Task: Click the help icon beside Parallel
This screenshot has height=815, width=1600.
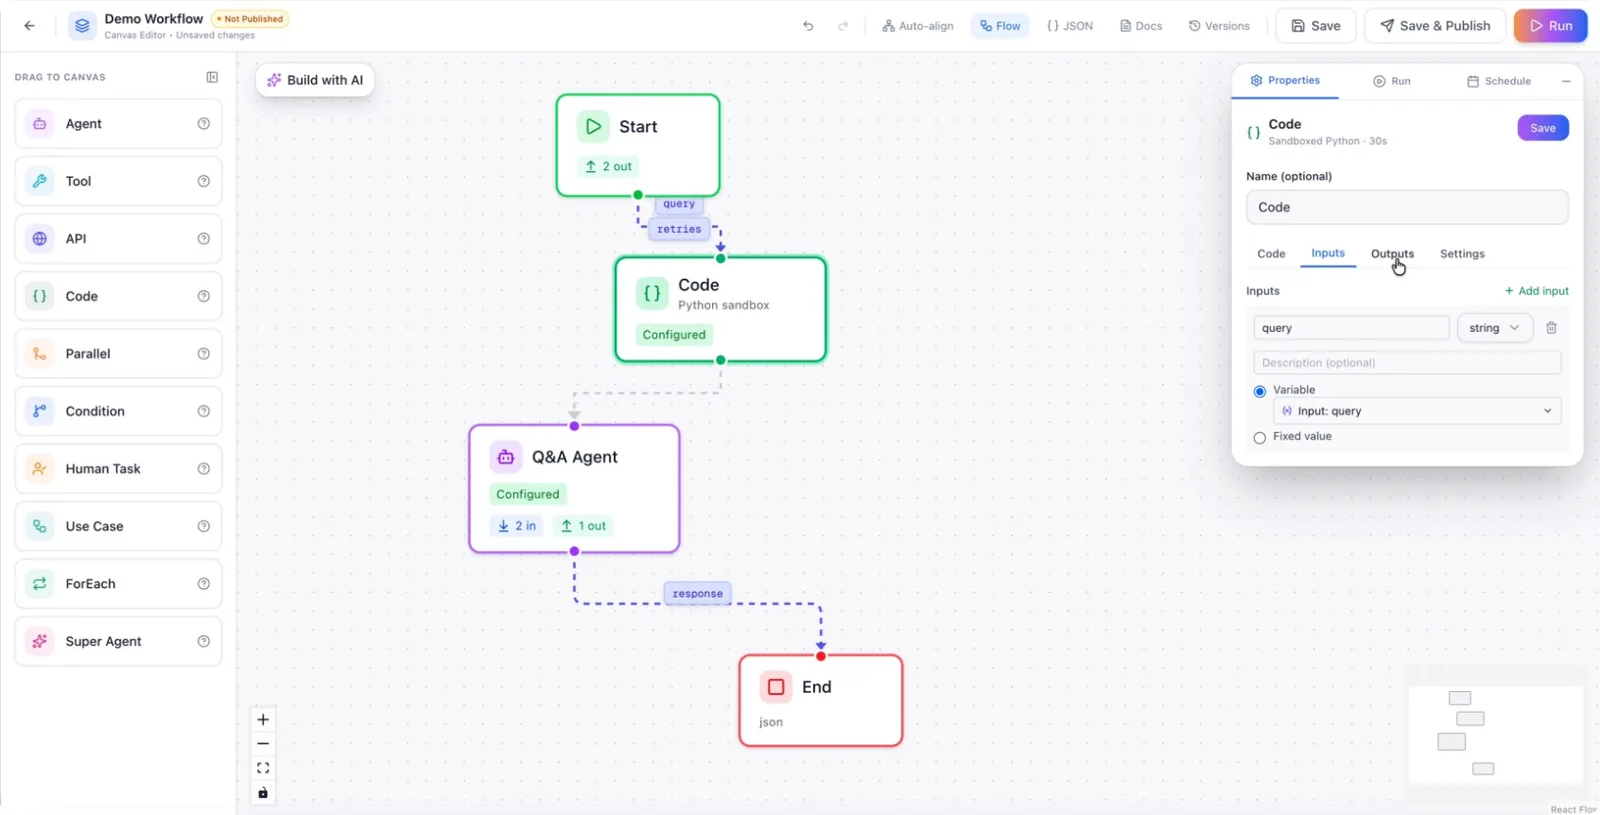Action: (x=204, y=354)
